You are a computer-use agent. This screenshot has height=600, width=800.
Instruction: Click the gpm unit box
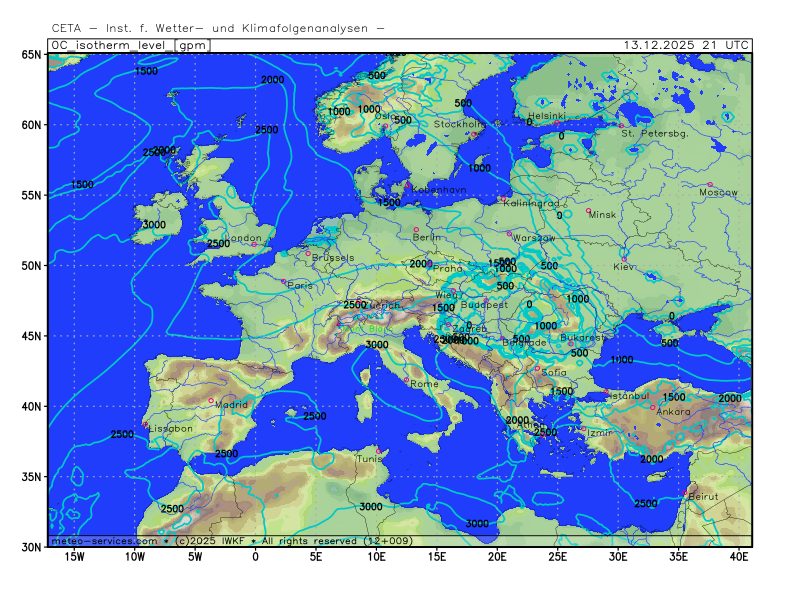click(x=190, y=45)
